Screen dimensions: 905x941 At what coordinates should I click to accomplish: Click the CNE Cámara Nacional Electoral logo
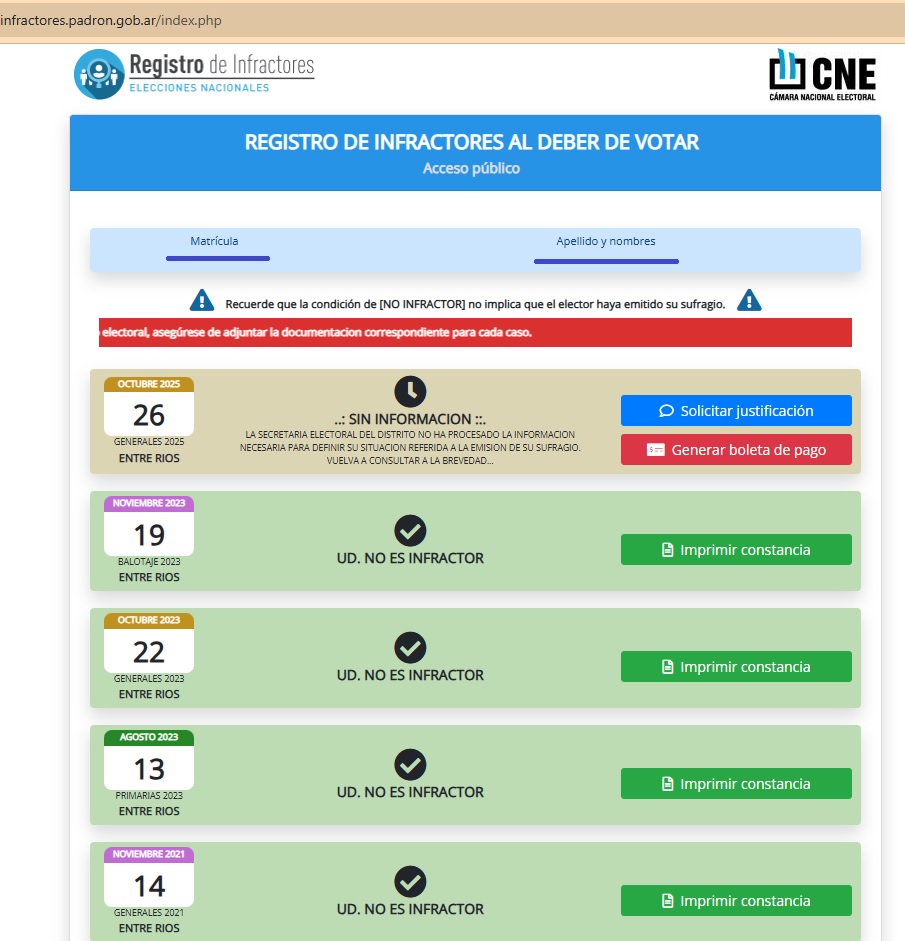[x=822, y=75]
